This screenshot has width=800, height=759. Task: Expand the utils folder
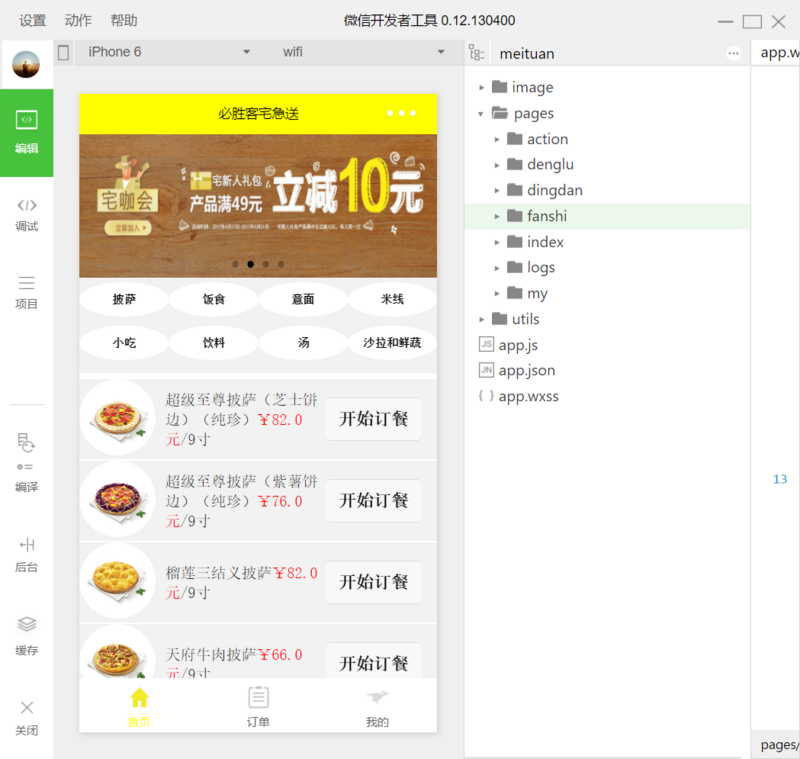(482, 319)
